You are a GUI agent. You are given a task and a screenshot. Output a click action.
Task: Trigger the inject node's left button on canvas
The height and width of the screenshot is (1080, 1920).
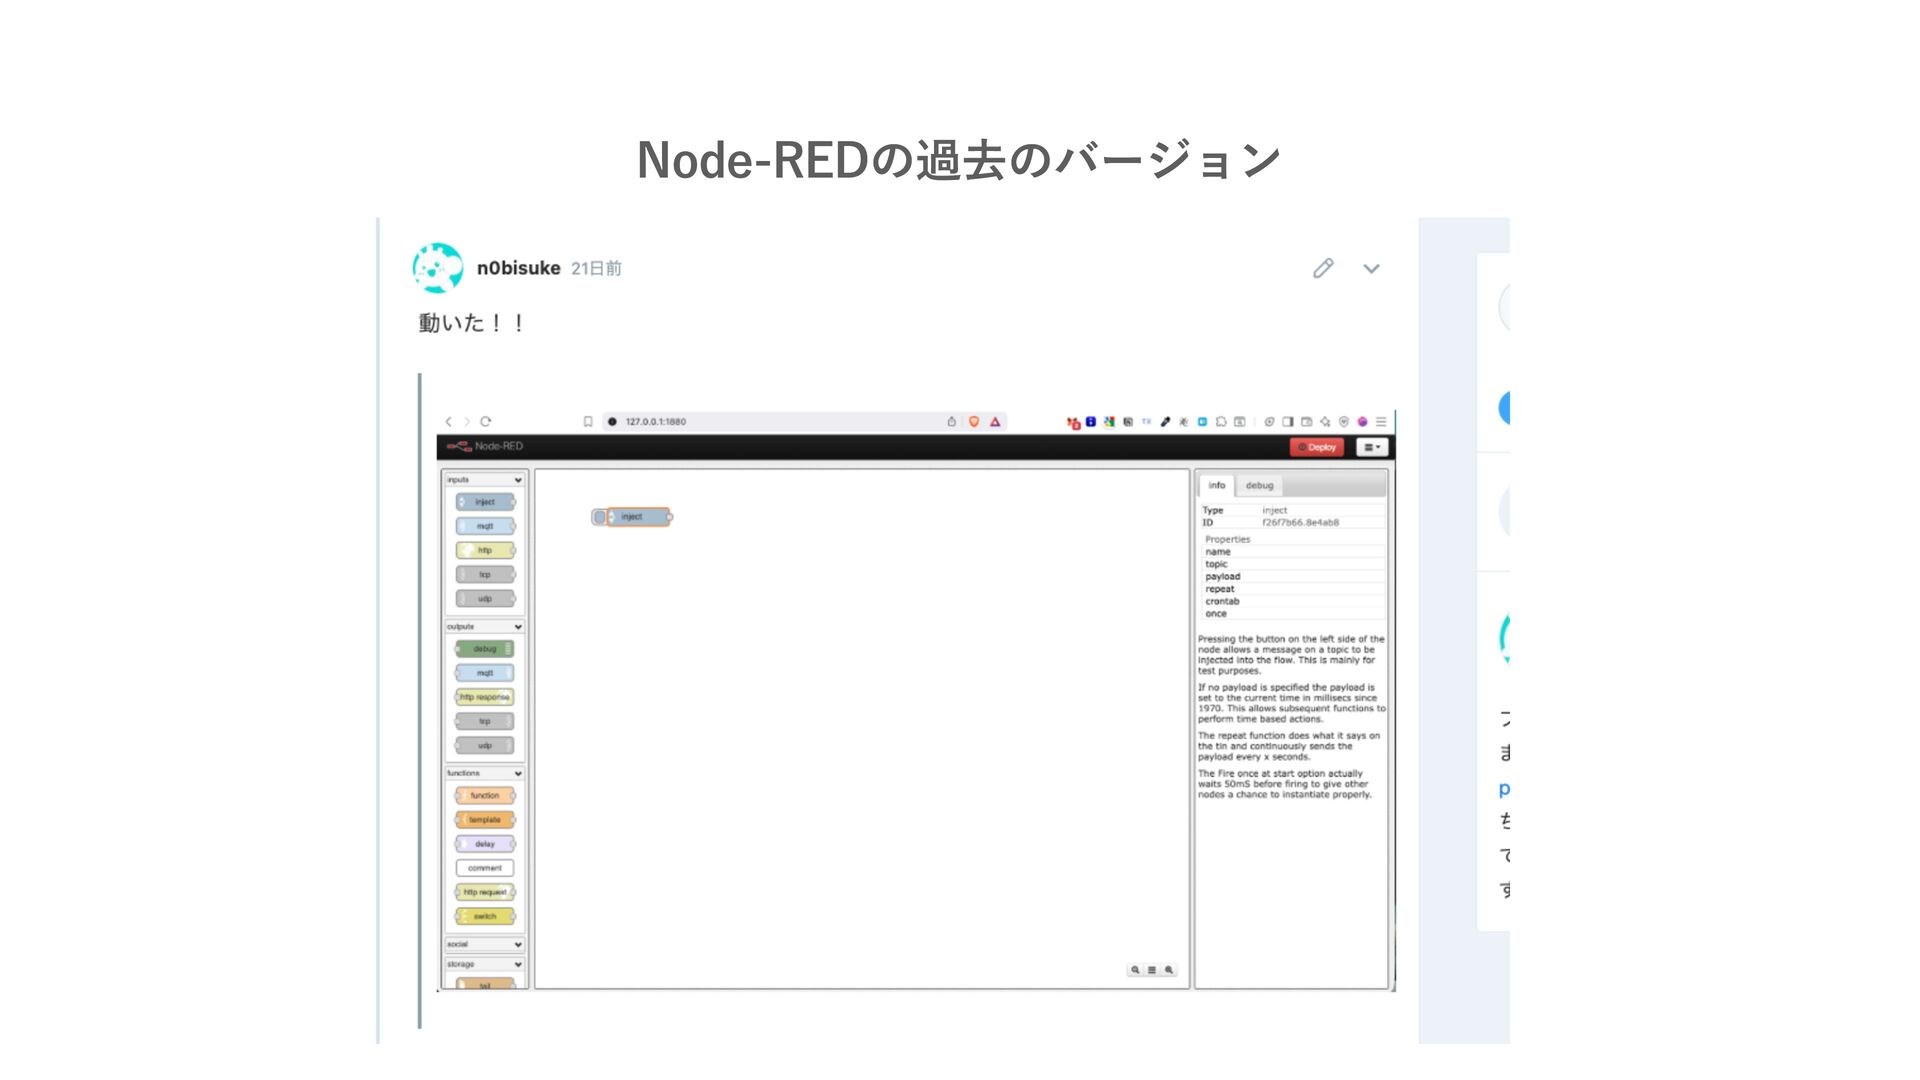(x=599, y=517)
